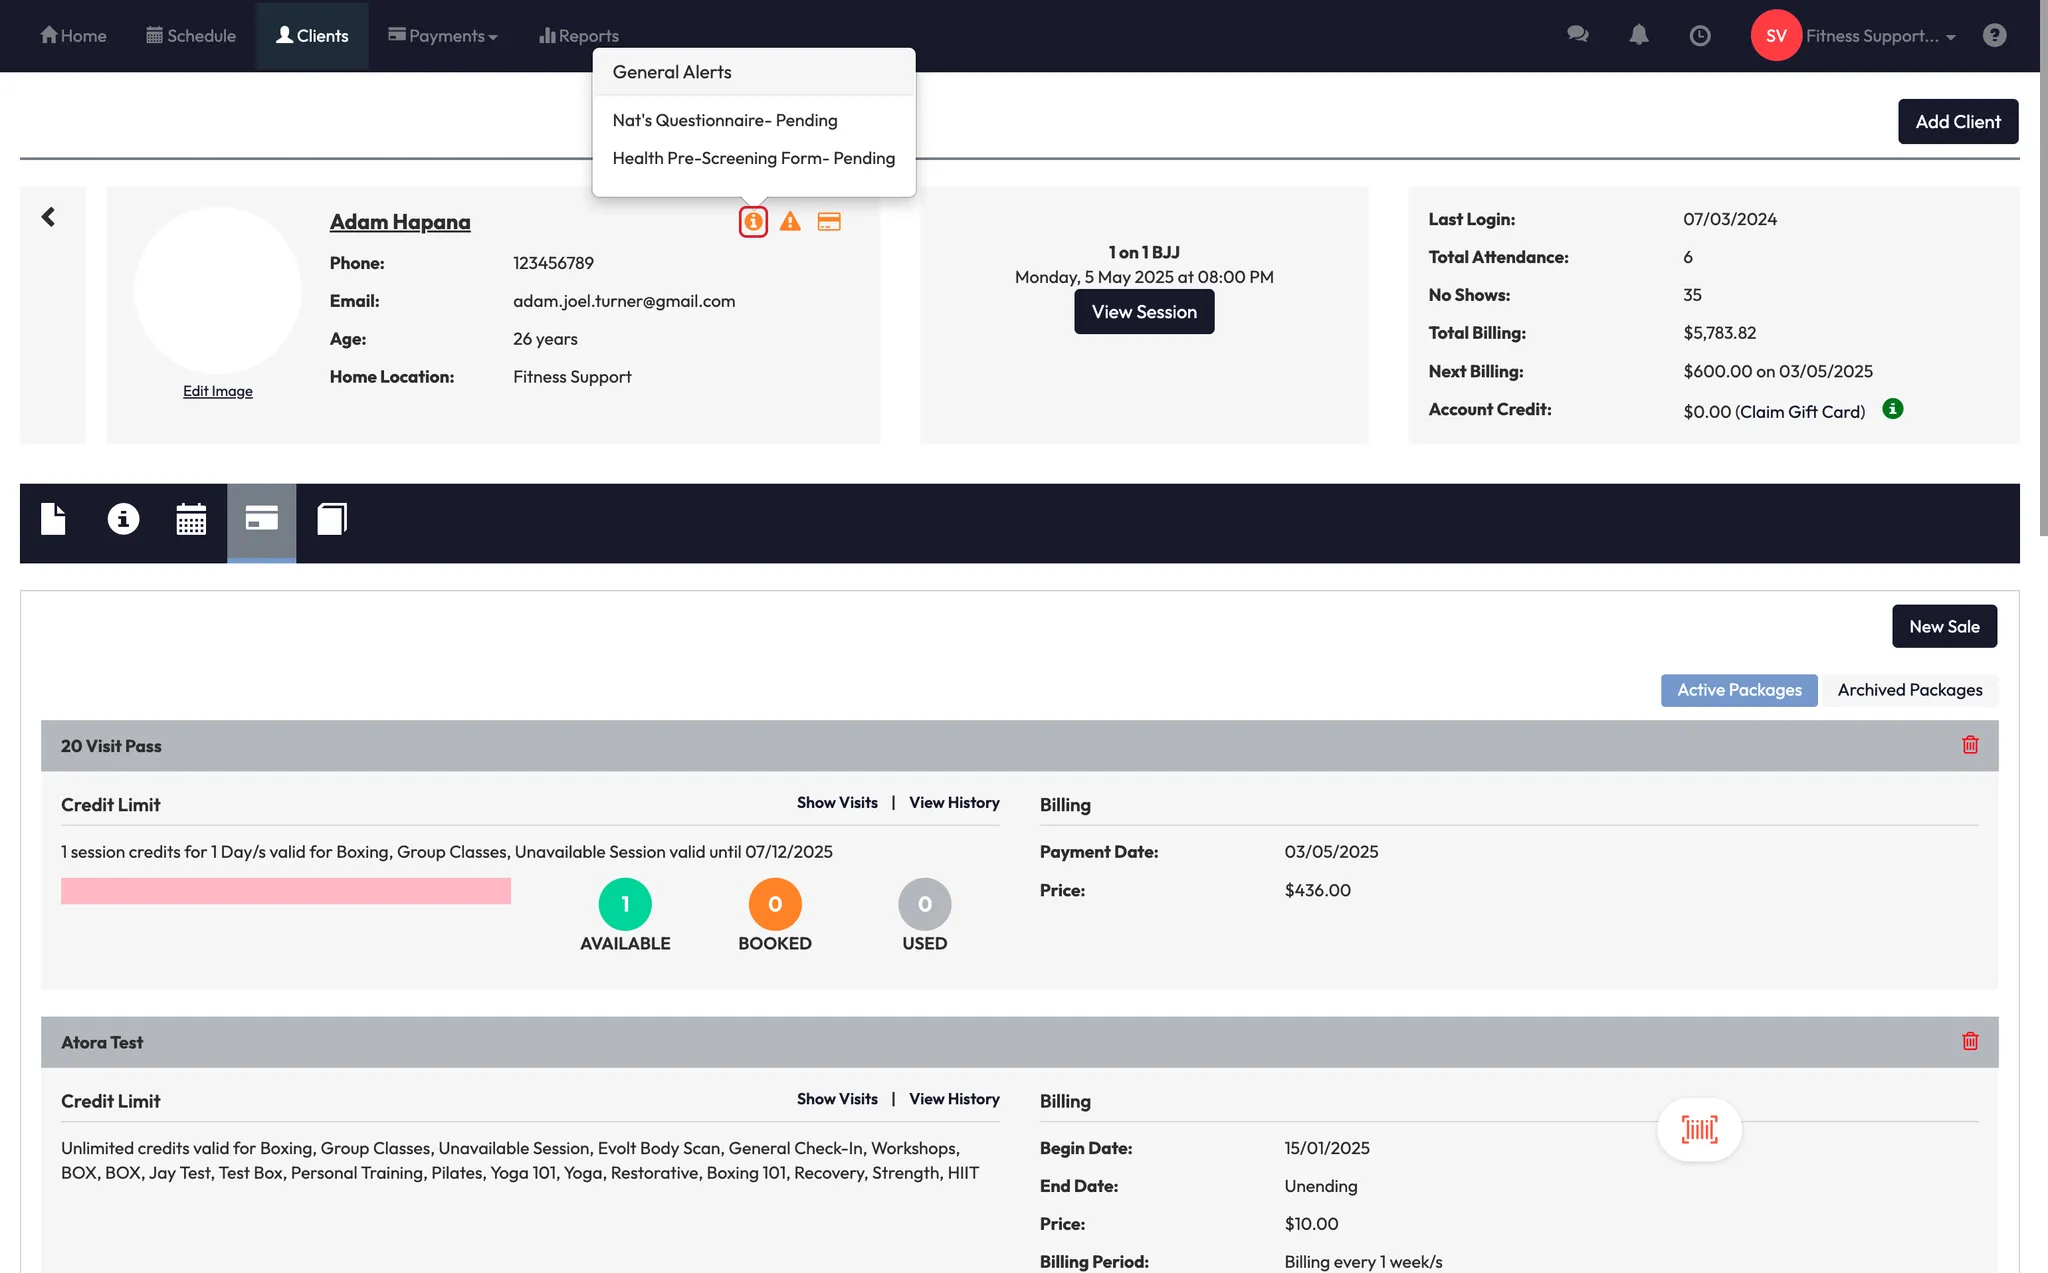Delete the 20 Visit Pass package
The image size is (2048, 1273).
click(x=1970, y=745)
